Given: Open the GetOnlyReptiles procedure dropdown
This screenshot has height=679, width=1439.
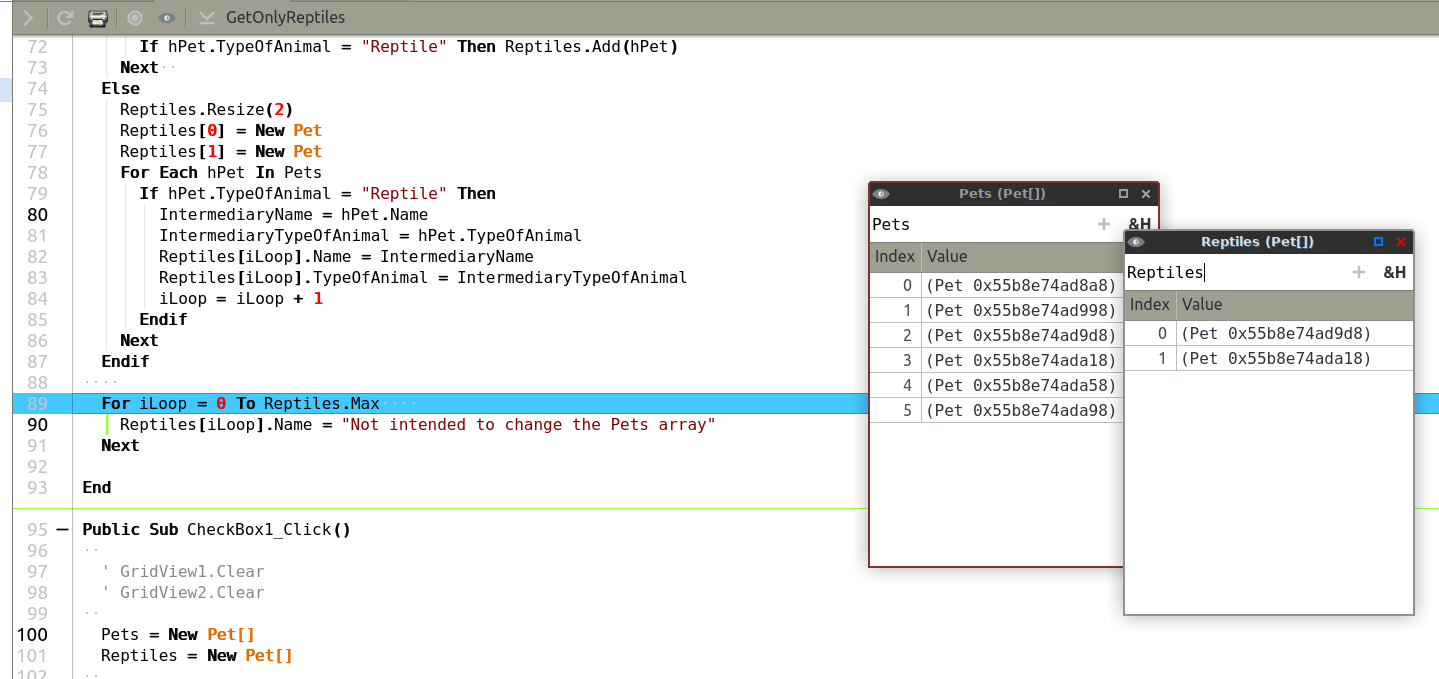Looking at the screenshot, I should tap(207, 17).
